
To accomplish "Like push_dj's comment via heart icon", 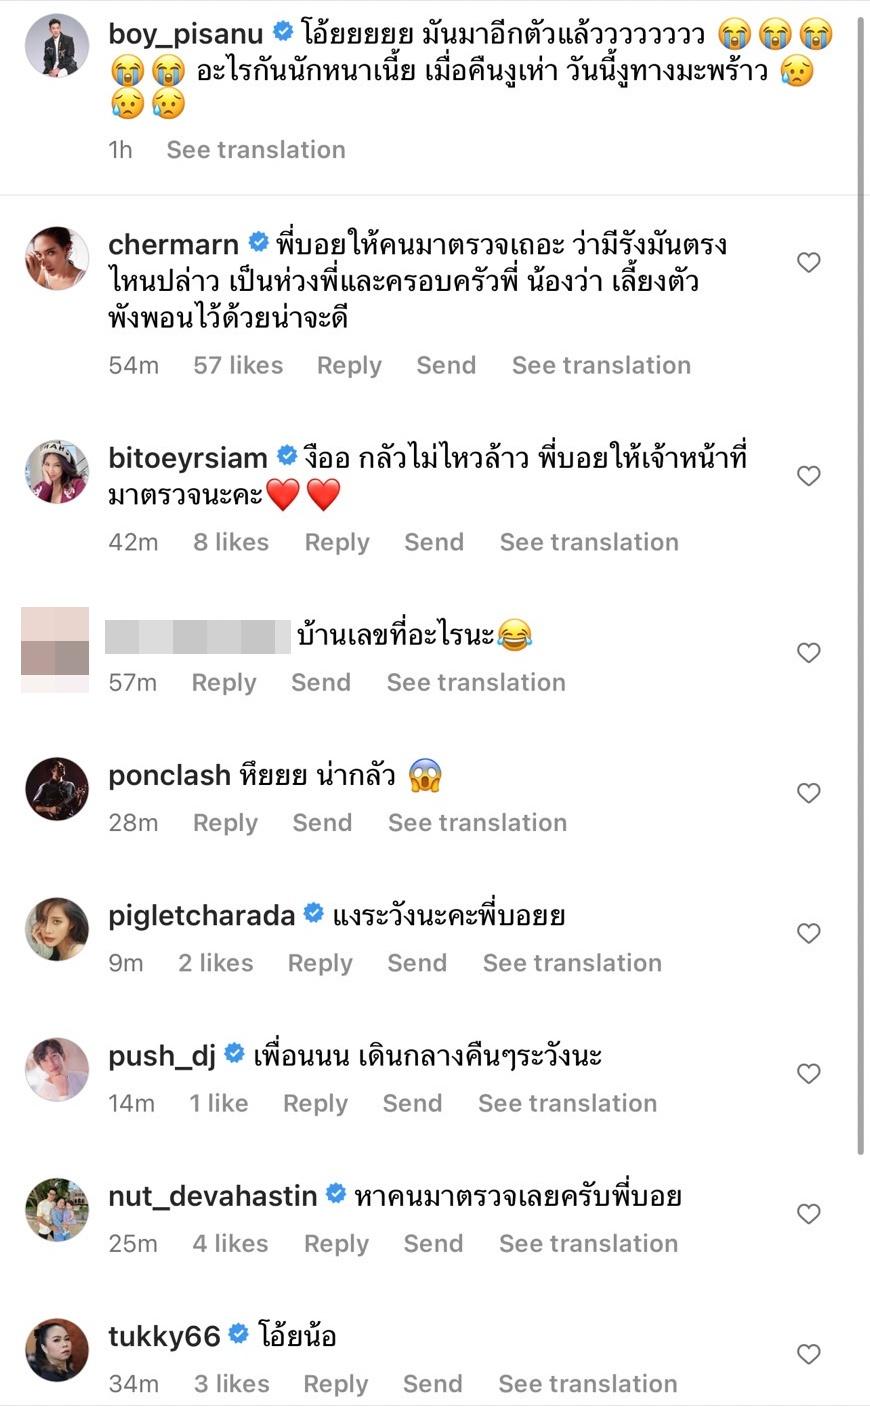I will pos(808,1073).
